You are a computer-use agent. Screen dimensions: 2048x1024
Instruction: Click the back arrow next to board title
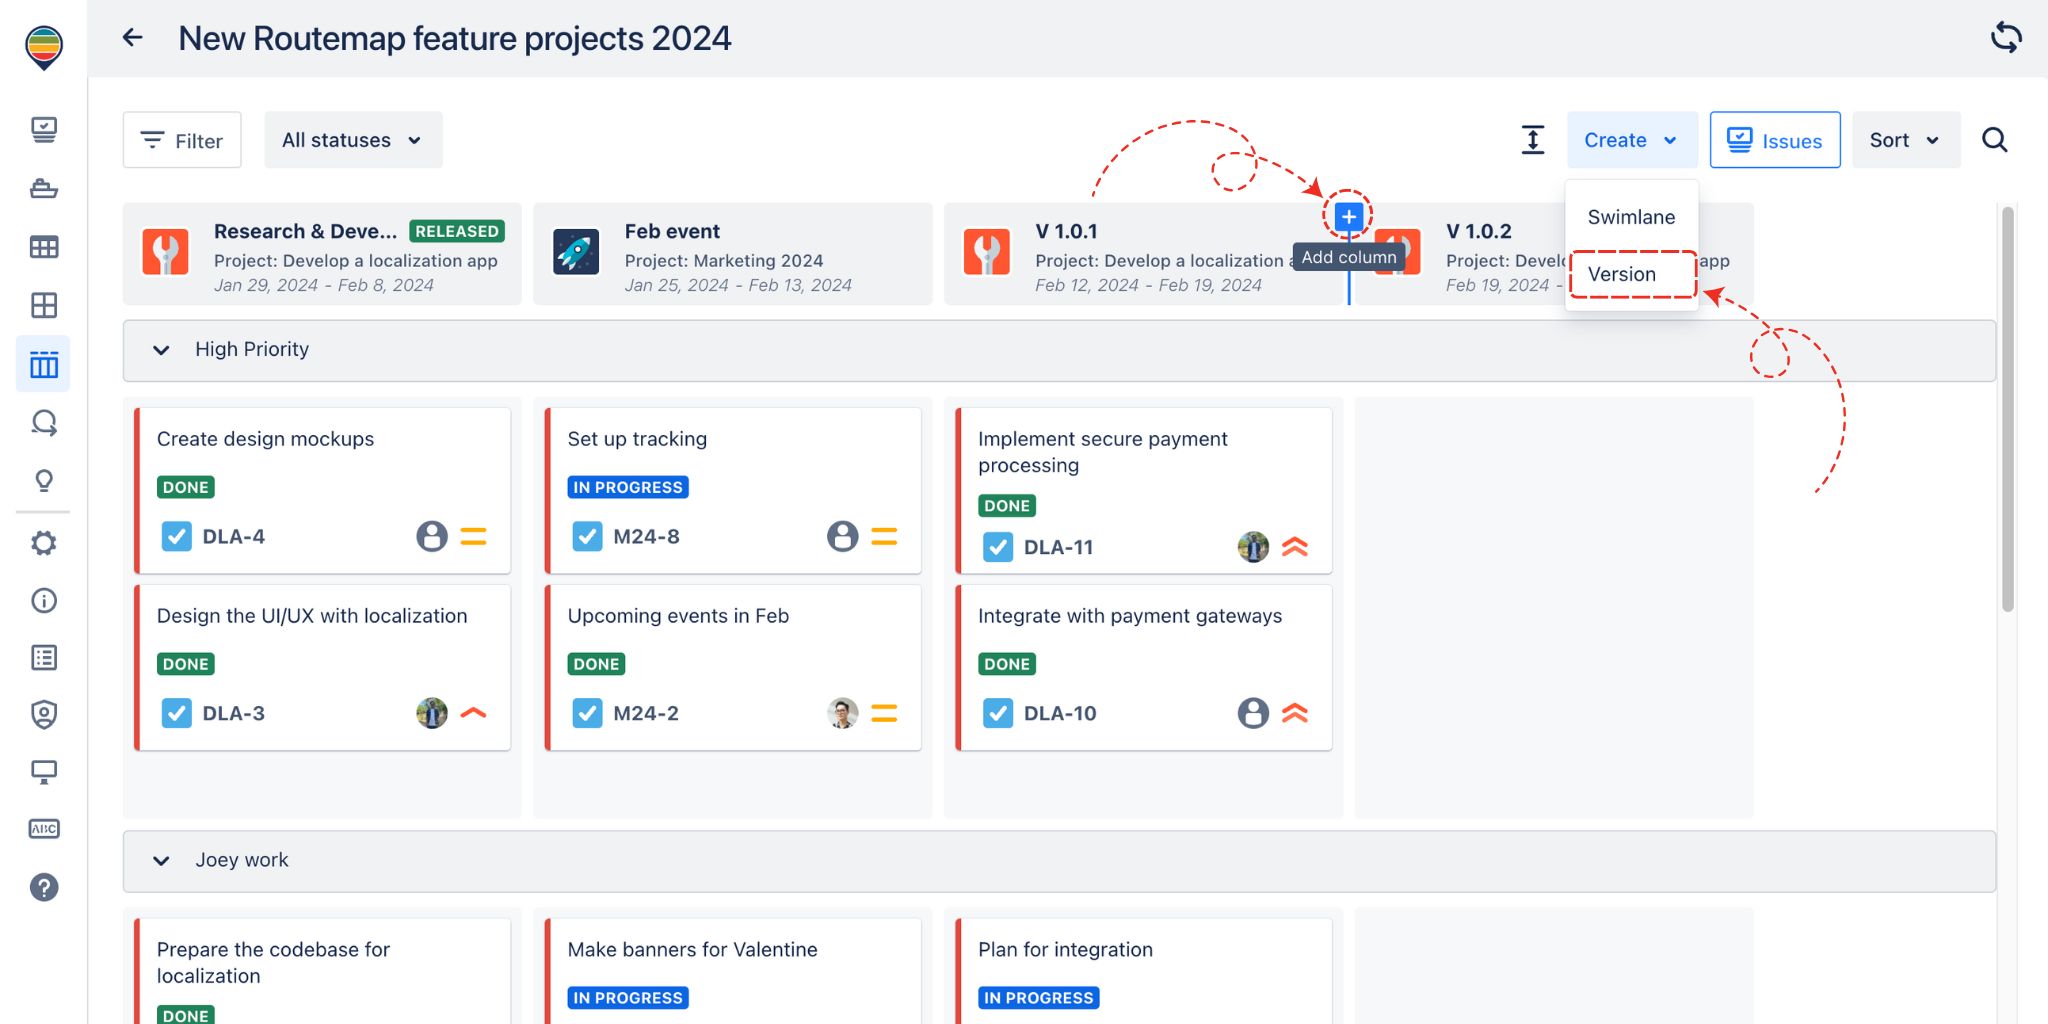click(132, 38)
